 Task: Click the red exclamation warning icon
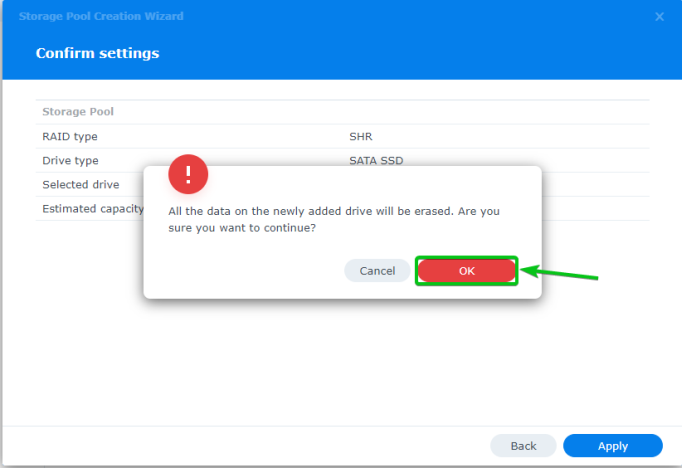(x=188, y=174)
